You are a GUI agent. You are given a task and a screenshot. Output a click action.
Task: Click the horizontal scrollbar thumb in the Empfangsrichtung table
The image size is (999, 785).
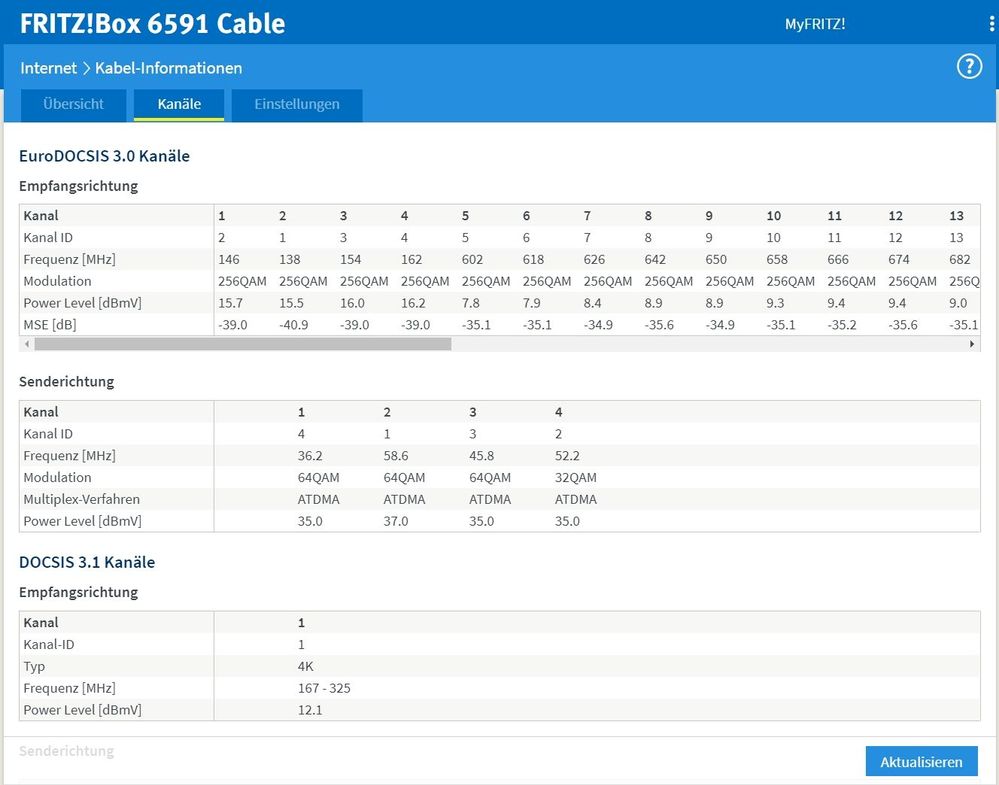(x=242, y=343)
